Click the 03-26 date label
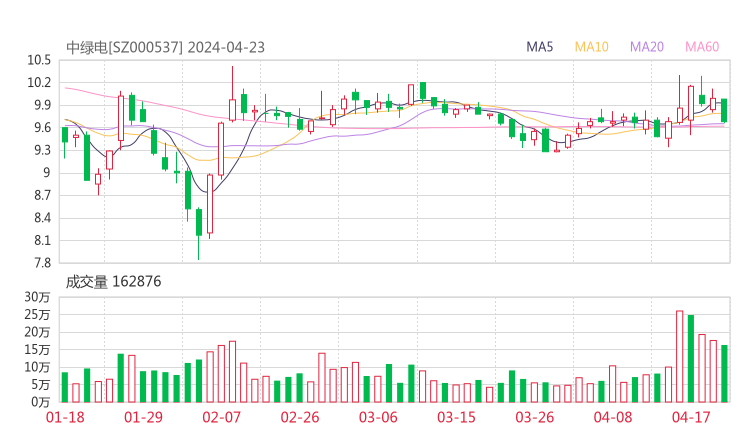 [534, 417]
